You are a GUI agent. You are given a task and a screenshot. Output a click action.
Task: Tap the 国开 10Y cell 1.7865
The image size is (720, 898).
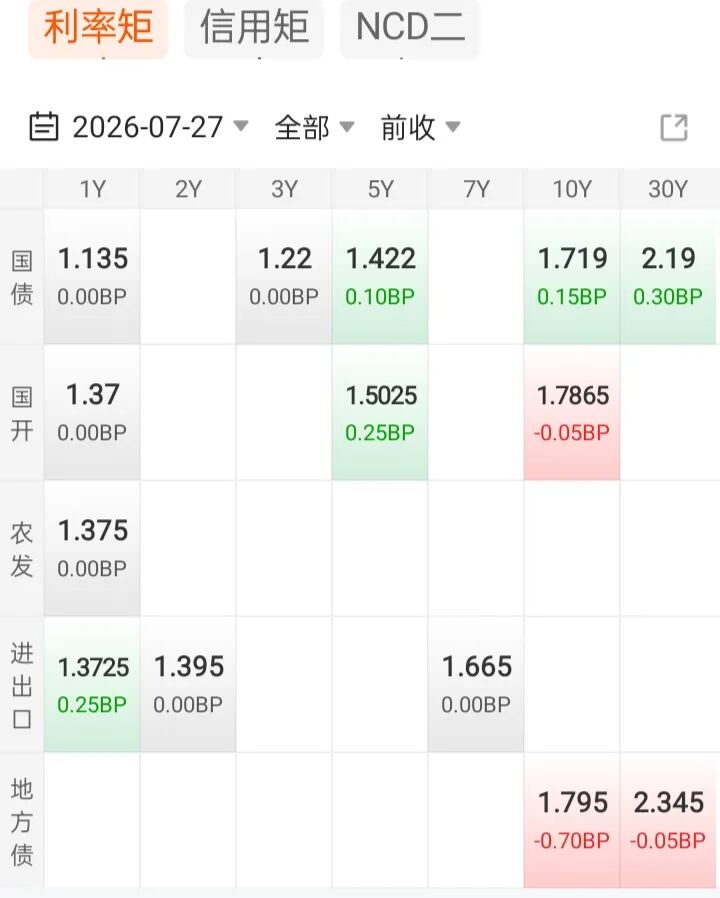pos(572,412)
